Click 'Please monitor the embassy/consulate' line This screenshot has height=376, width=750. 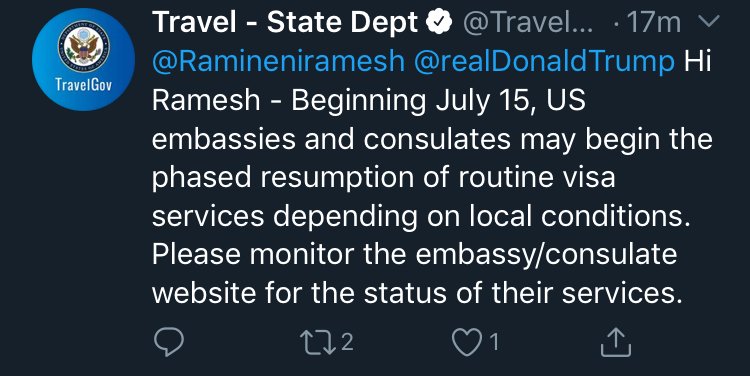coord(414,254)
